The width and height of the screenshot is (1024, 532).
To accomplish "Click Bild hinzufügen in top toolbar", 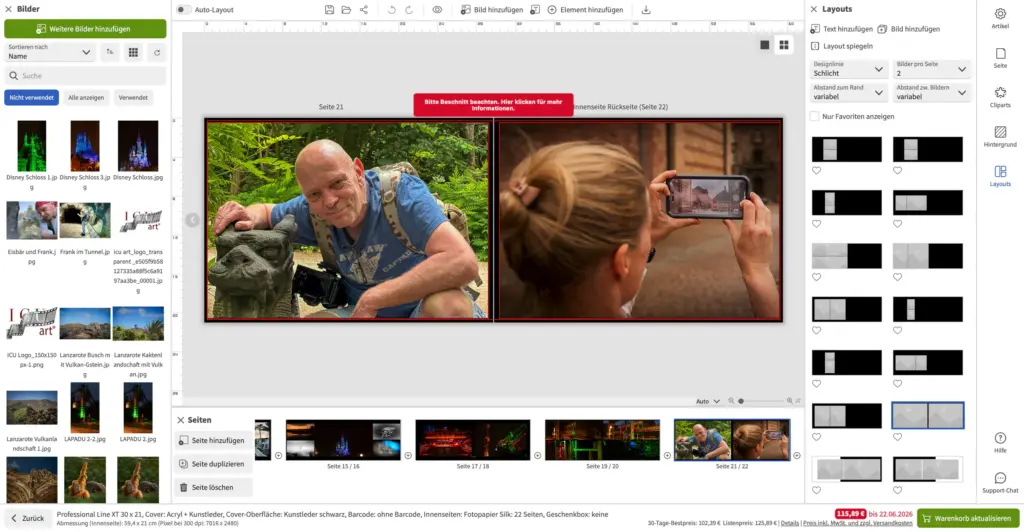I will point(492,10).
